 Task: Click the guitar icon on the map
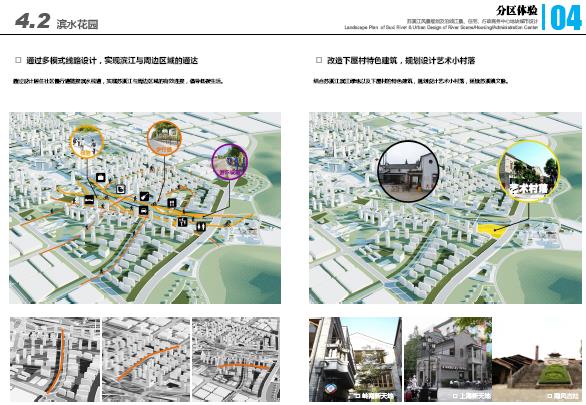coord(145,196)
